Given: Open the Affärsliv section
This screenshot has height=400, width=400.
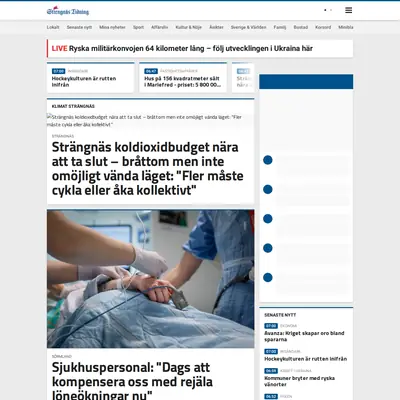Looking at the screenshot, I should (160, 27).
